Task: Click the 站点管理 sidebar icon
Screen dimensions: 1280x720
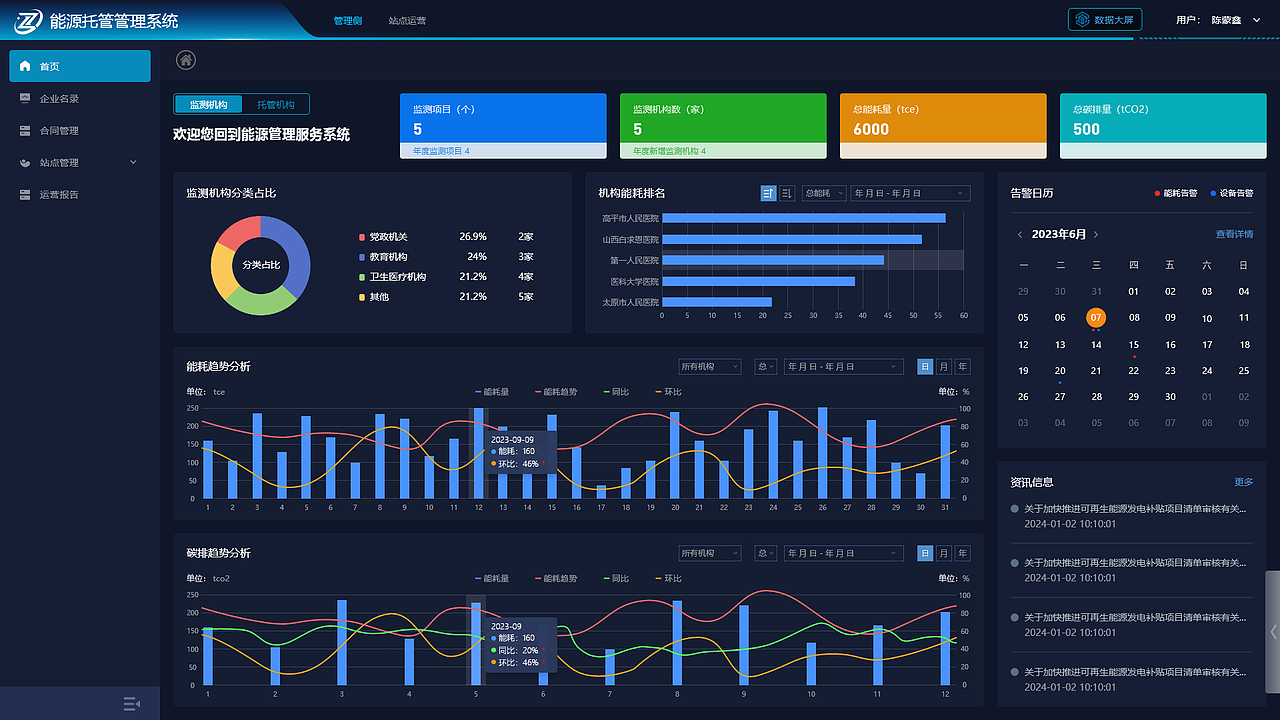Action: pos(25,162)
